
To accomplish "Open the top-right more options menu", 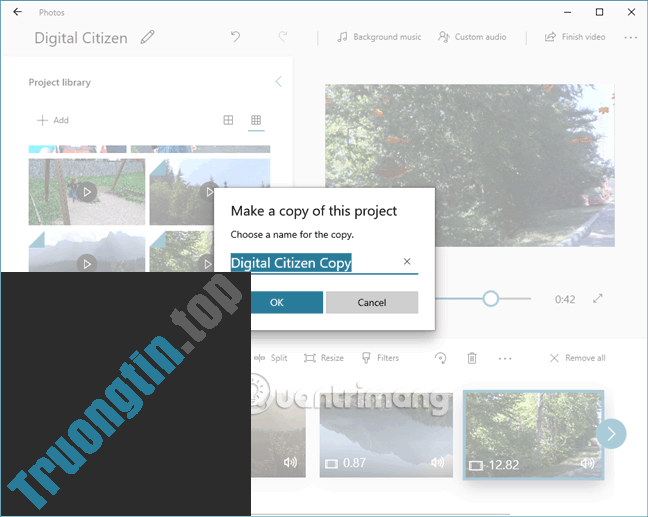I will click(630, 38).
